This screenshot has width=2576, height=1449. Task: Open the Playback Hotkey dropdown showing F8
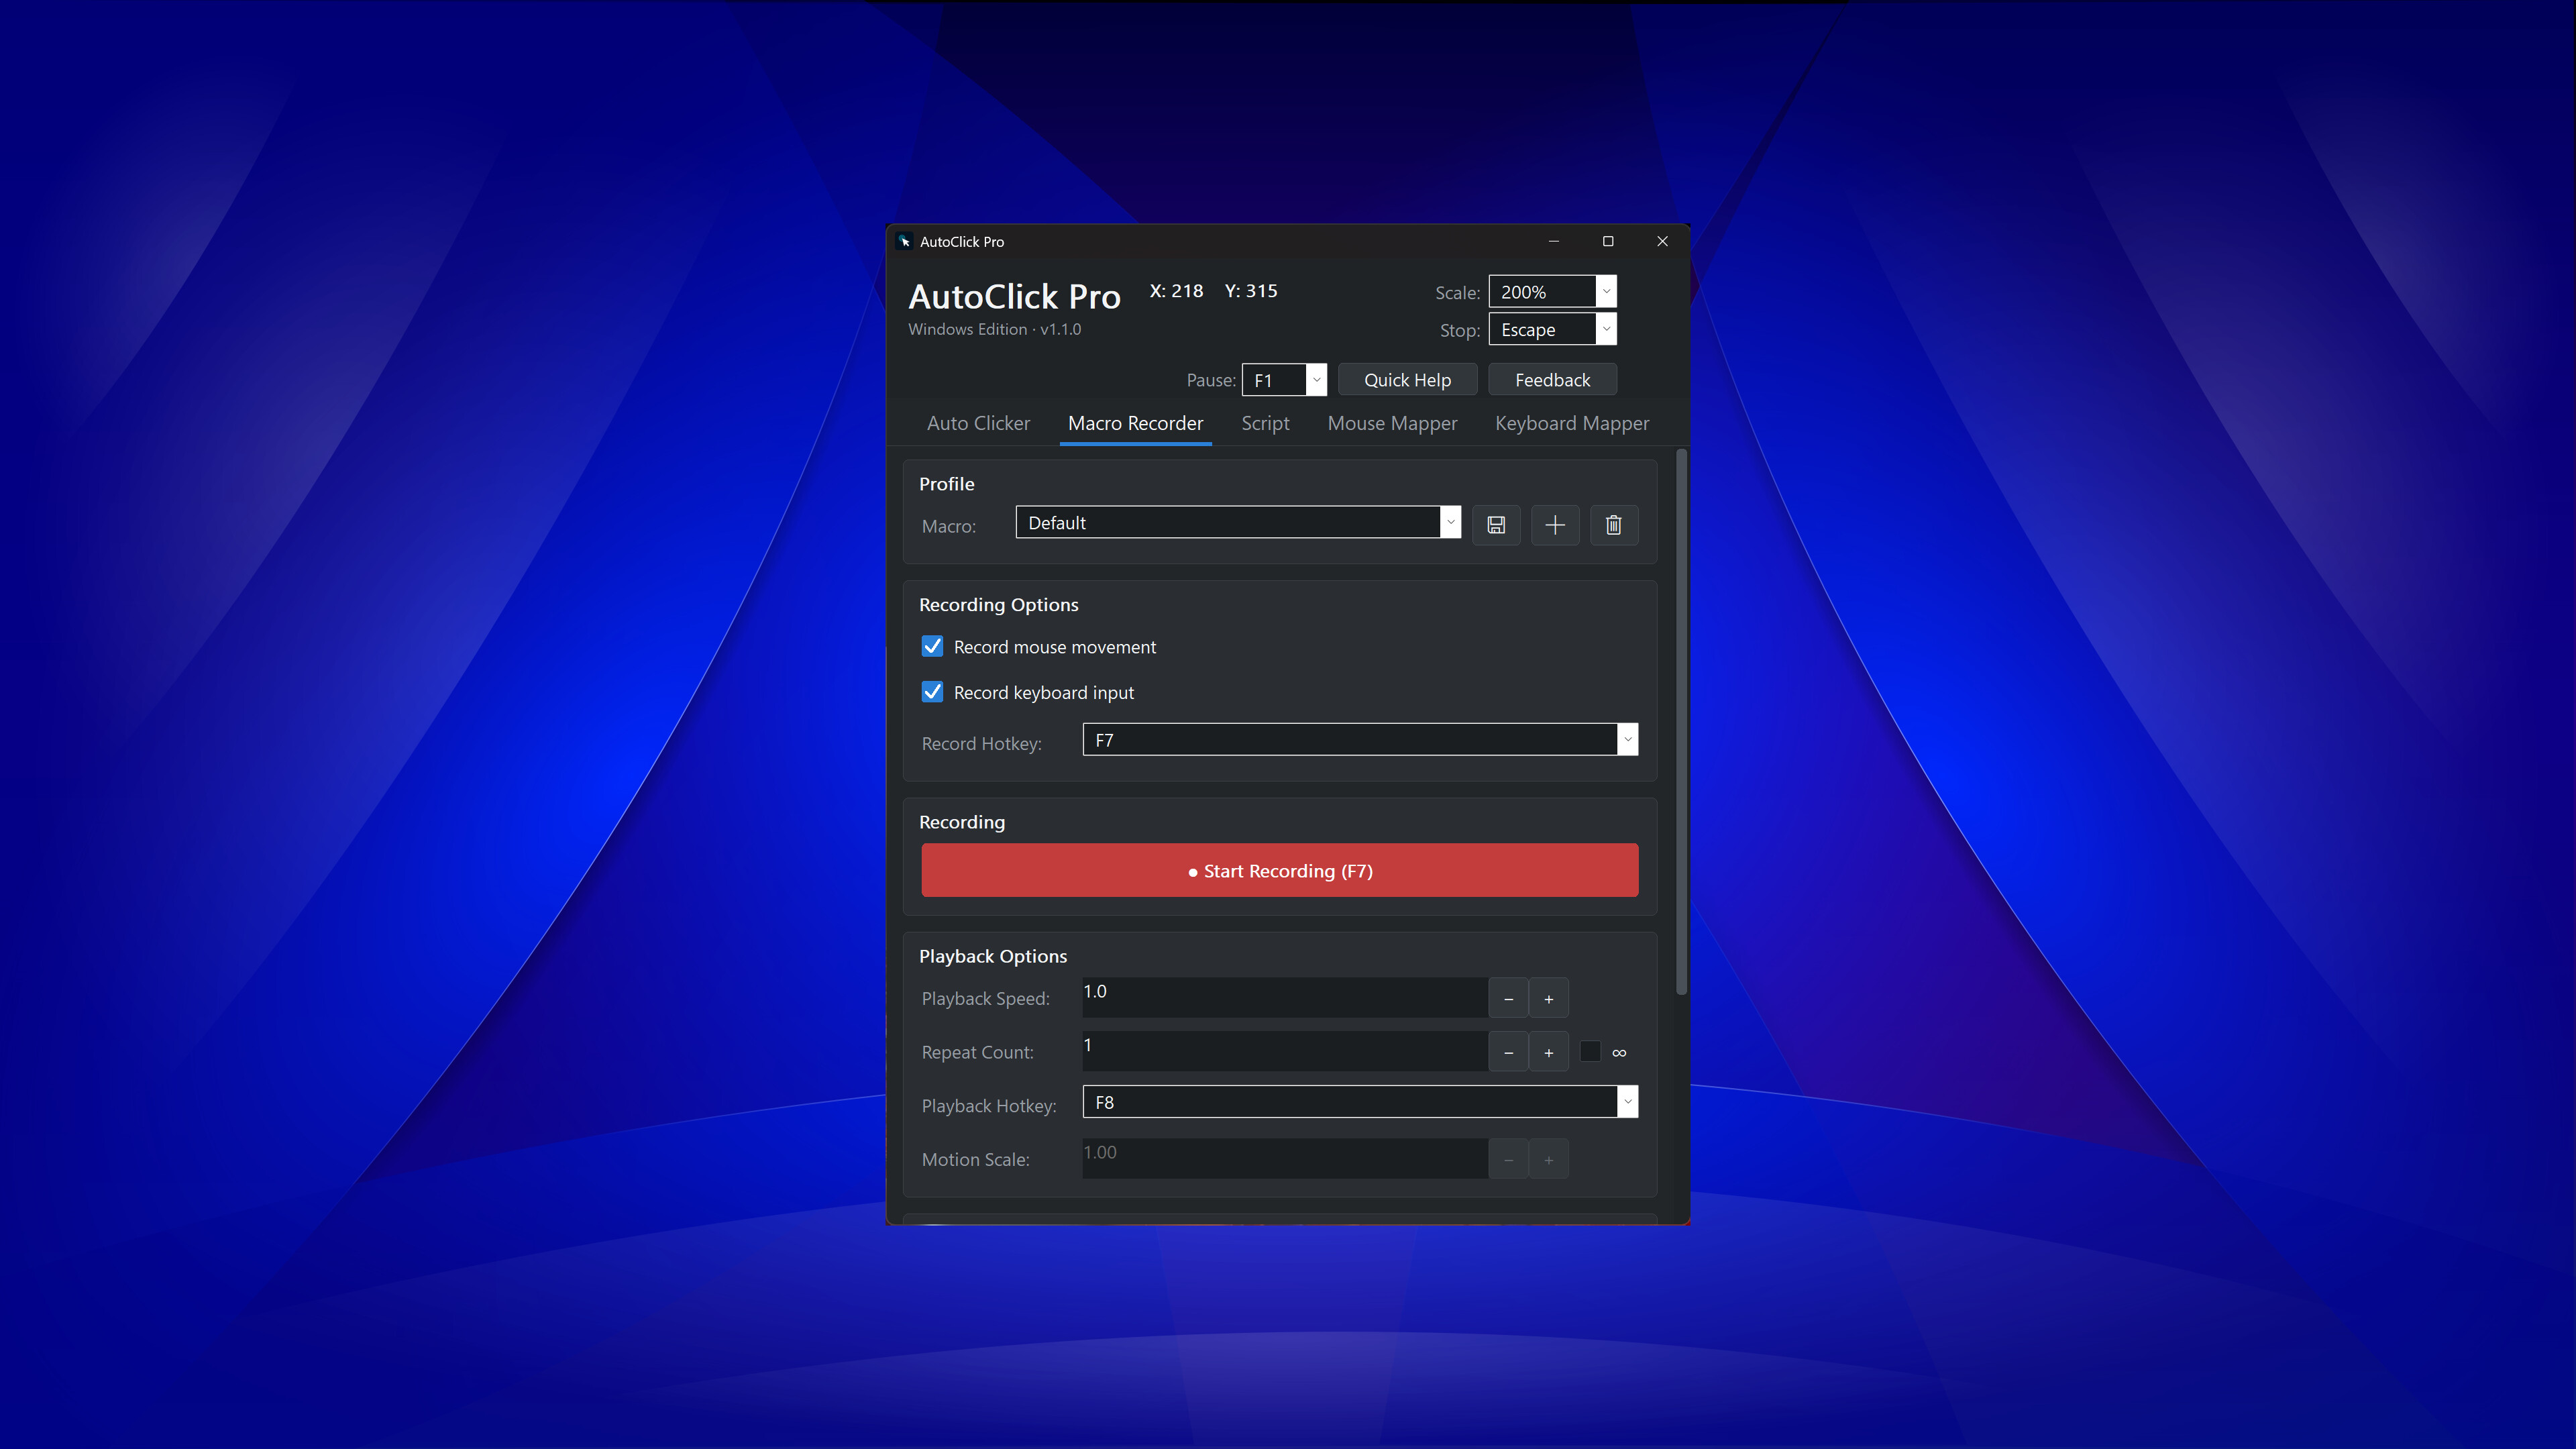pyautogui.click(x=1360, y=1102)
